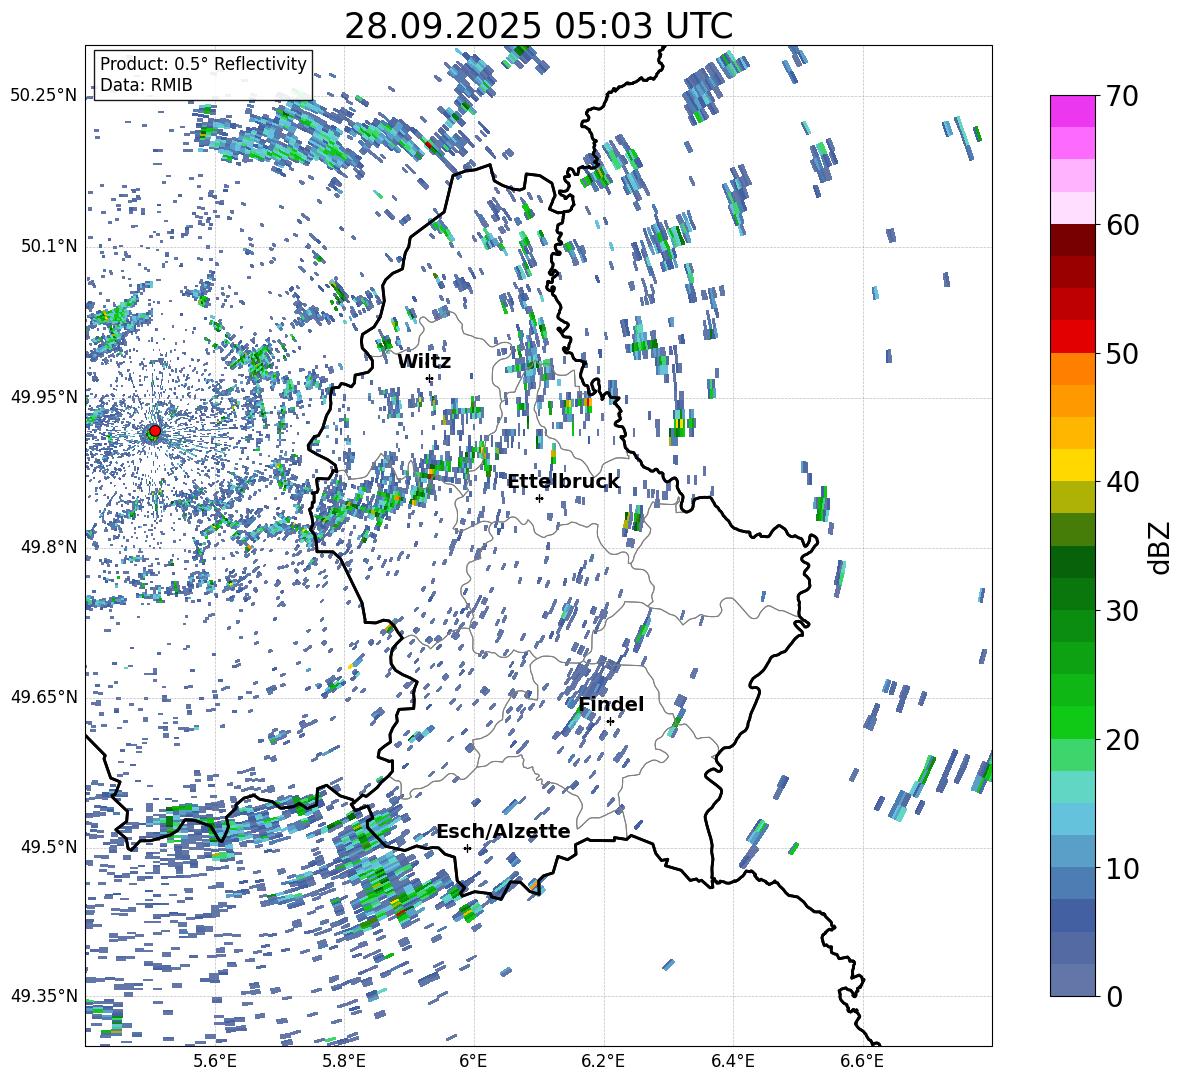1184x1081 pixels.
Task: Click the 20 tick on the colorbar
Action: pos(1122,739)
